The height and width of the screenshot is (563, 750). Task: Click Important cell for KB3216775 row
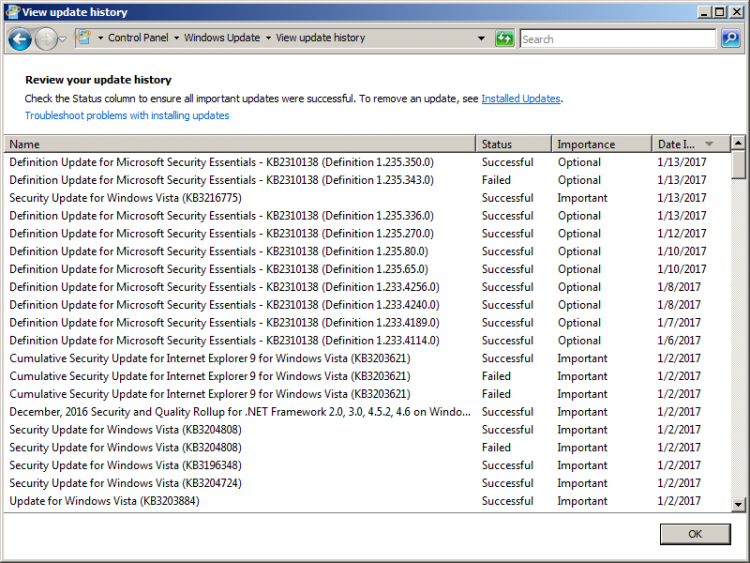coord(582,198)
